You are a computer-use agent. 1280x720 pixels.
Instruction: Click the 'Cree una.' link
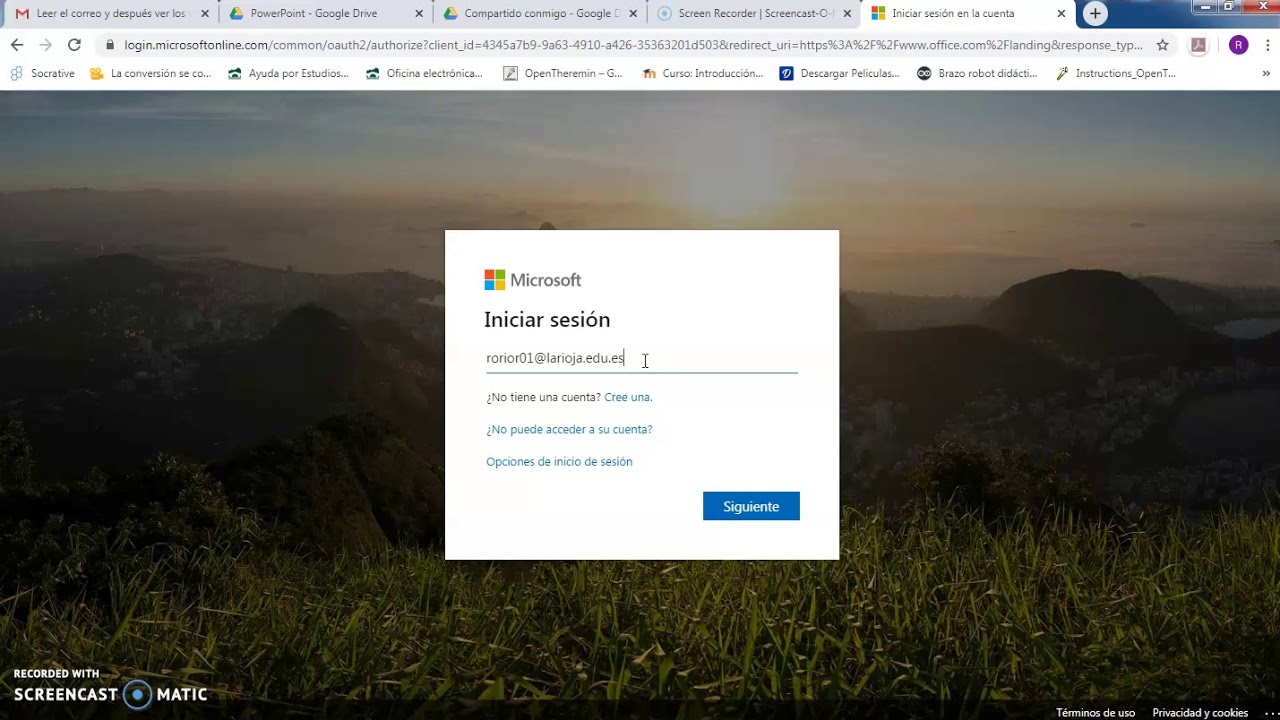628,397
